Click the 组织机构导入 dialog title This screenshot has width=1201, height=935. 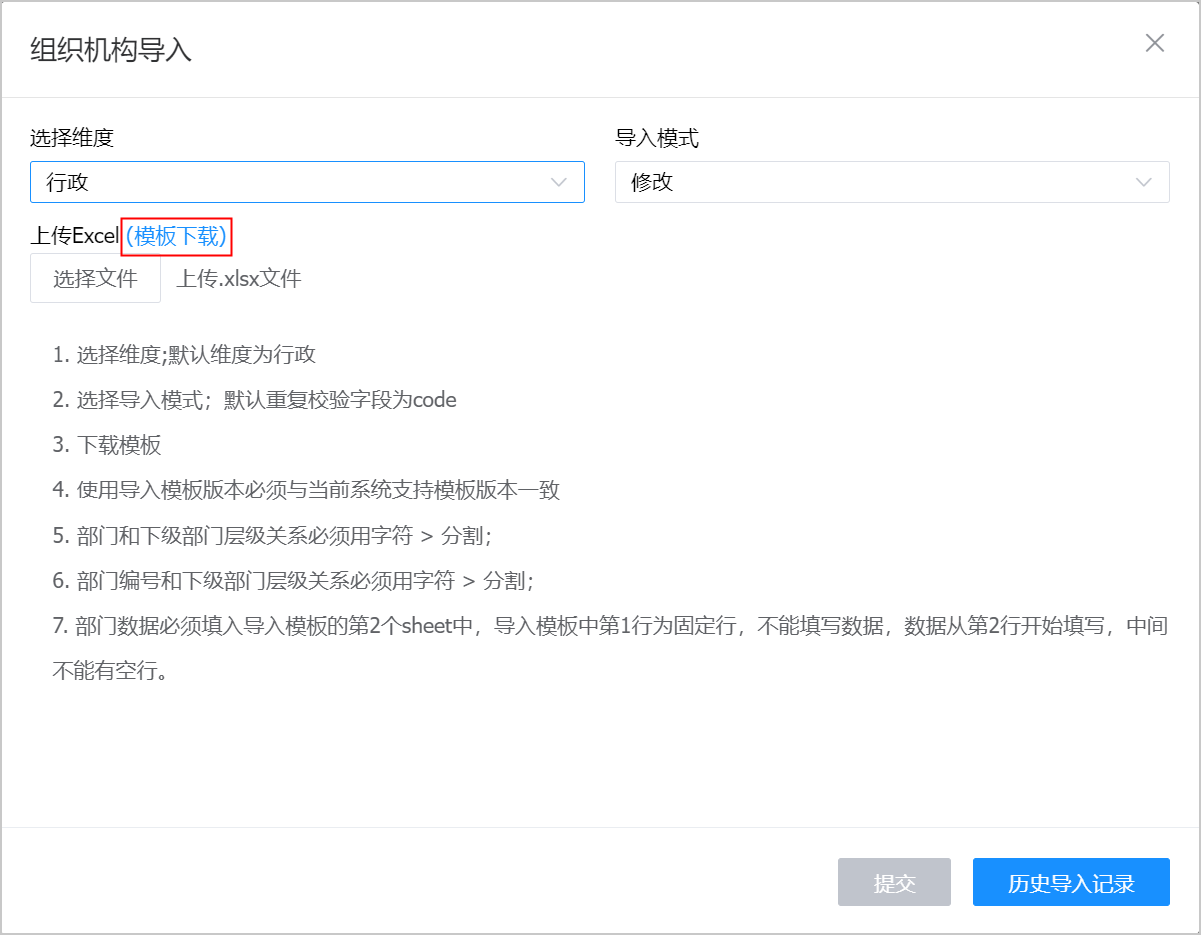(111, 50)
